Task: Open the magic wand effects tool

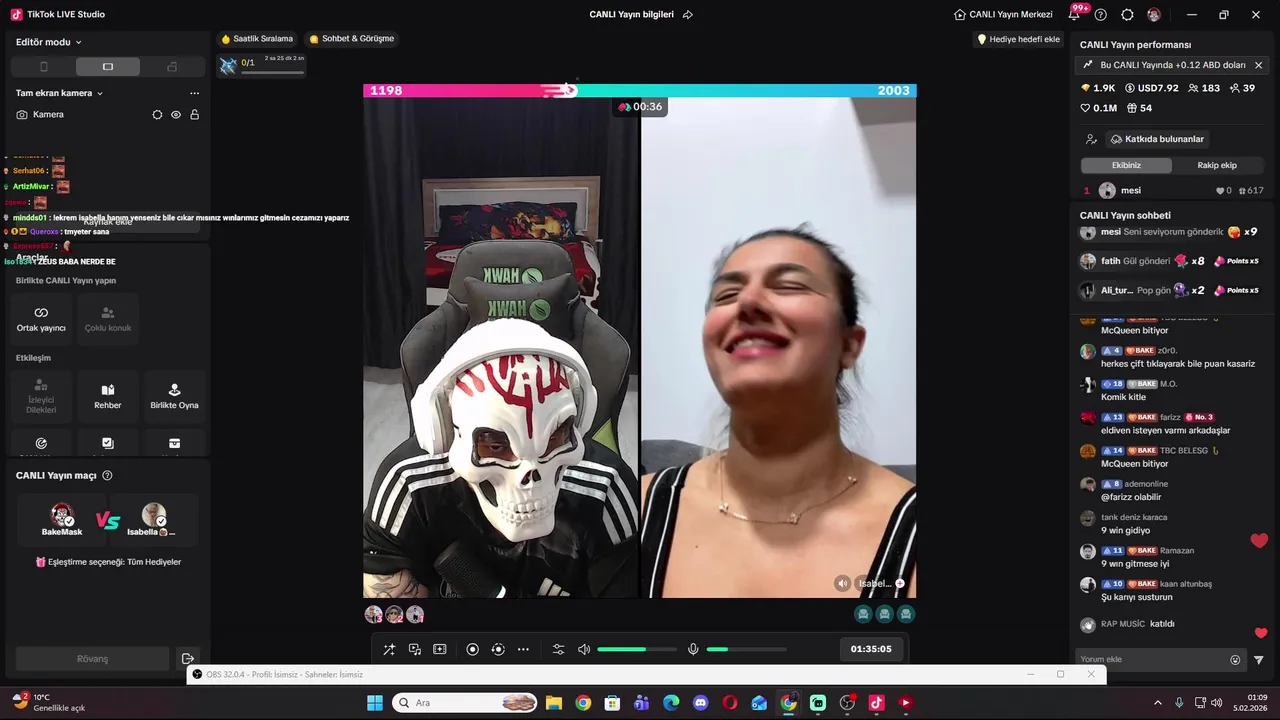Action: [x=389, y=649]
